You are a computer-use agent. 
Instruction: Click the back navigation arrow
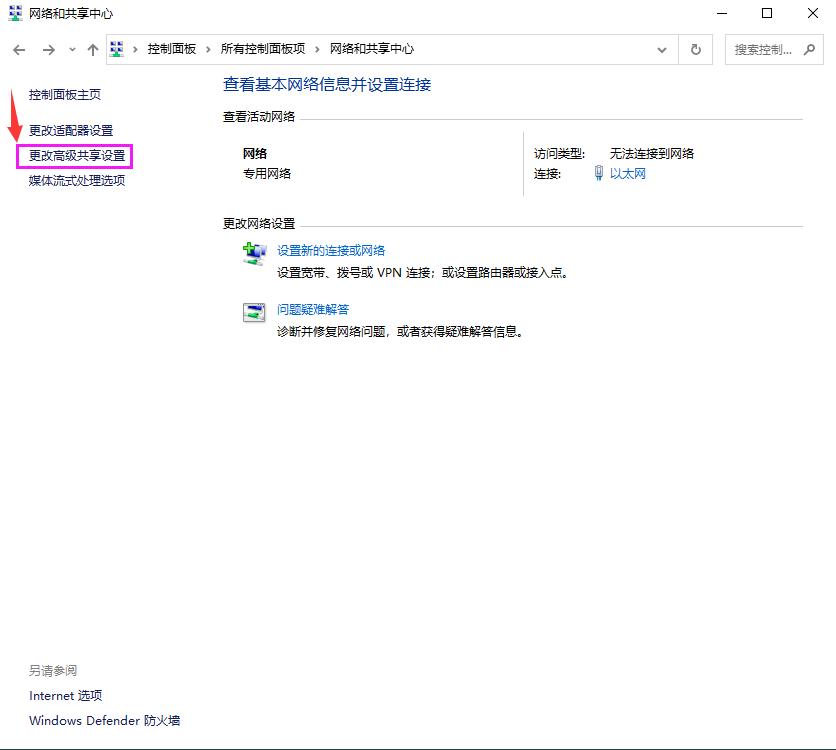[18, 49]
